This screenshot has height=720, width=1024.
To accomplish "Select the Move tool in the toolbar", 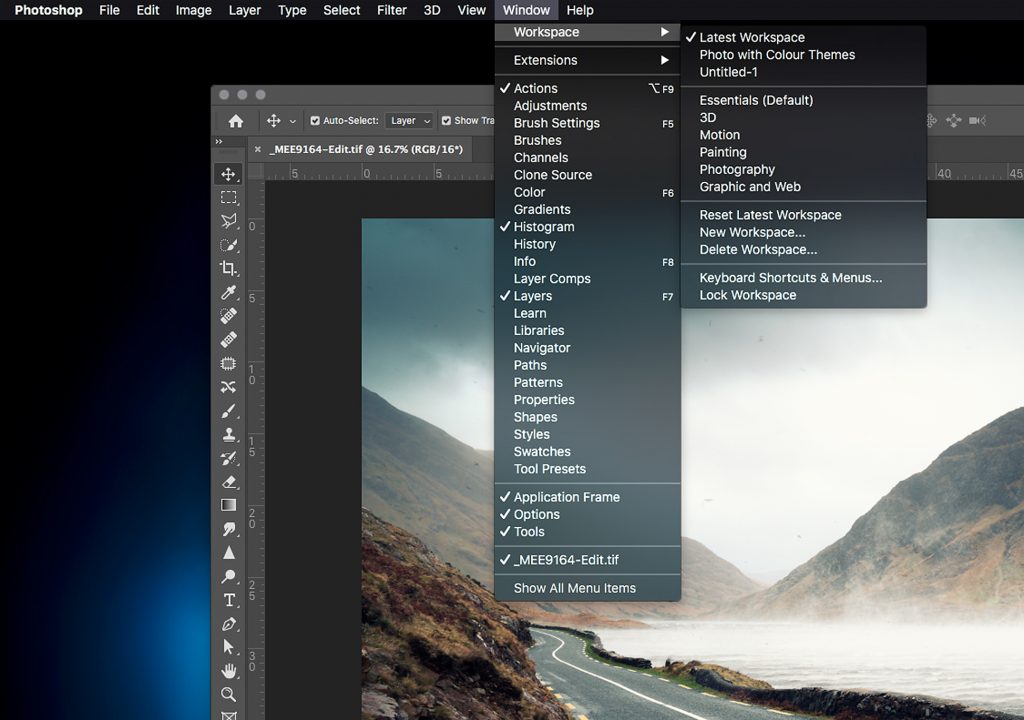I will point(229,174).
